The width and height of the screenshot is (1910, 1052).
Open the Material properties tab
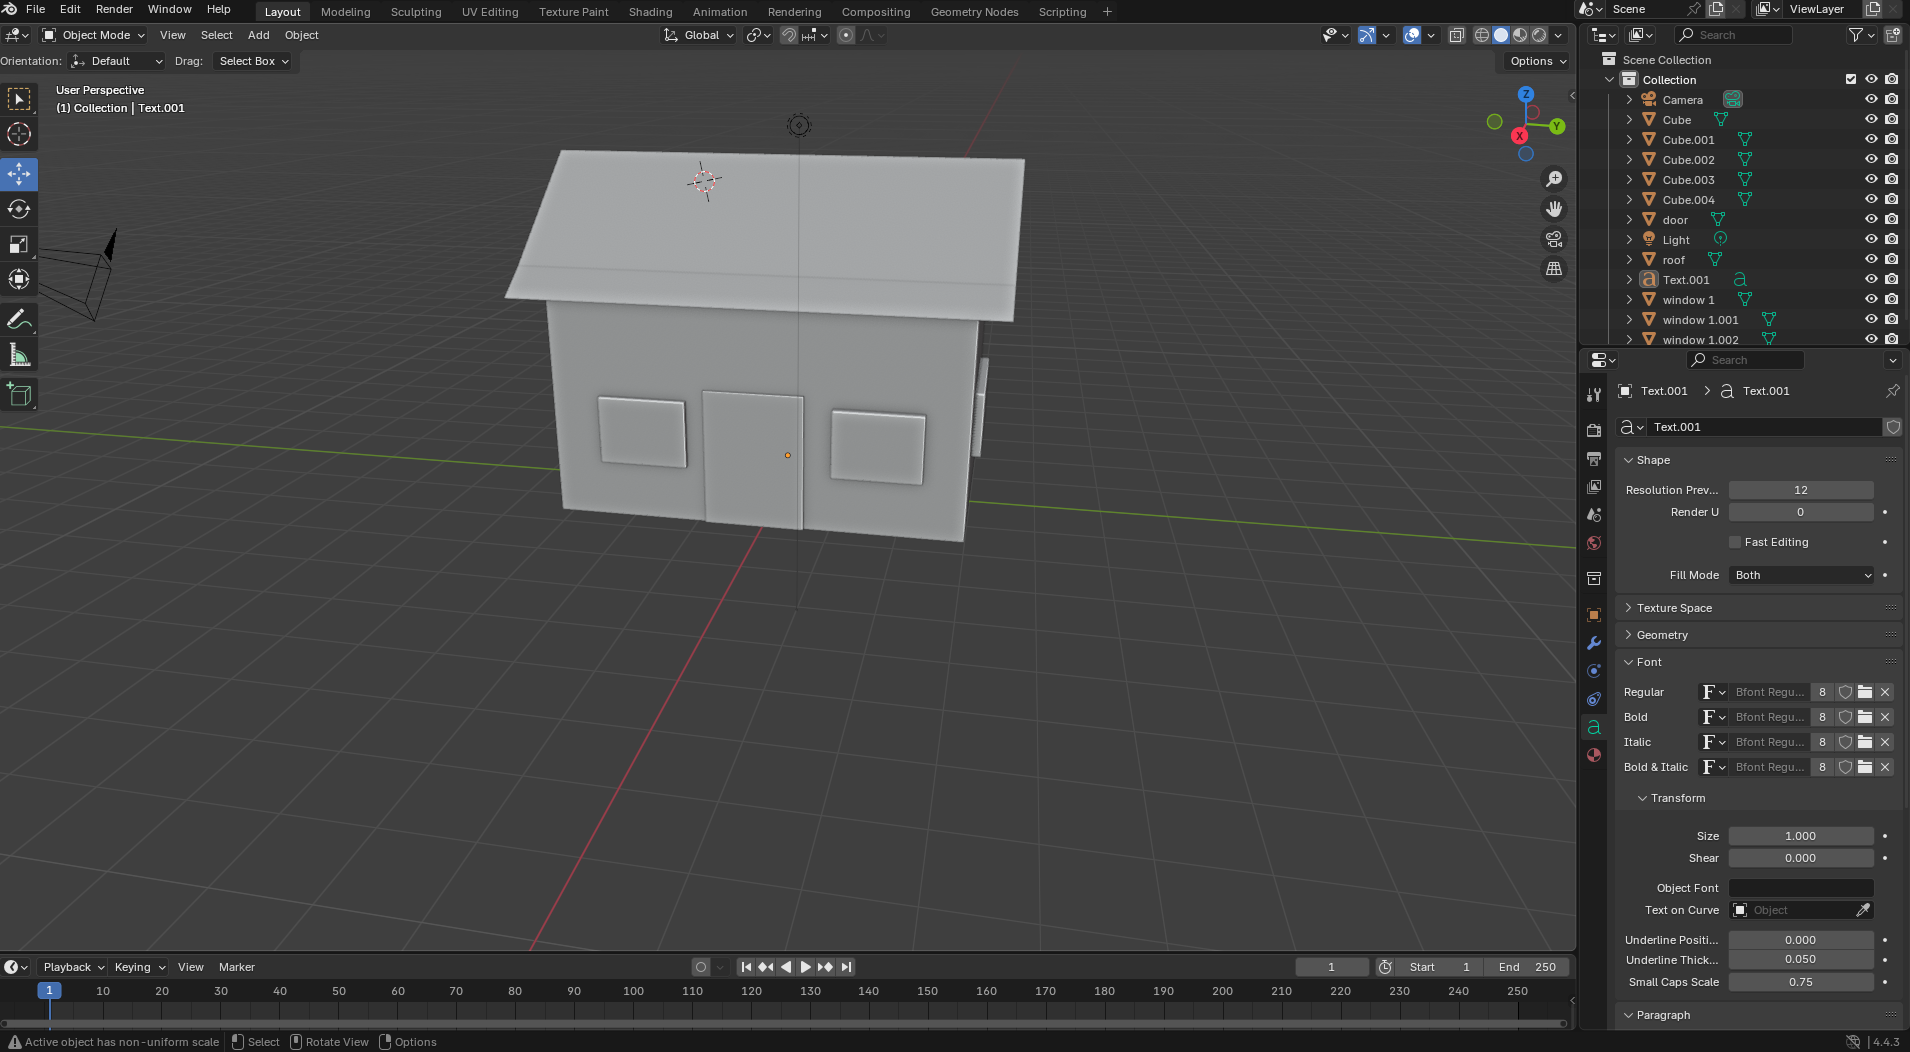coord(1594,755)
